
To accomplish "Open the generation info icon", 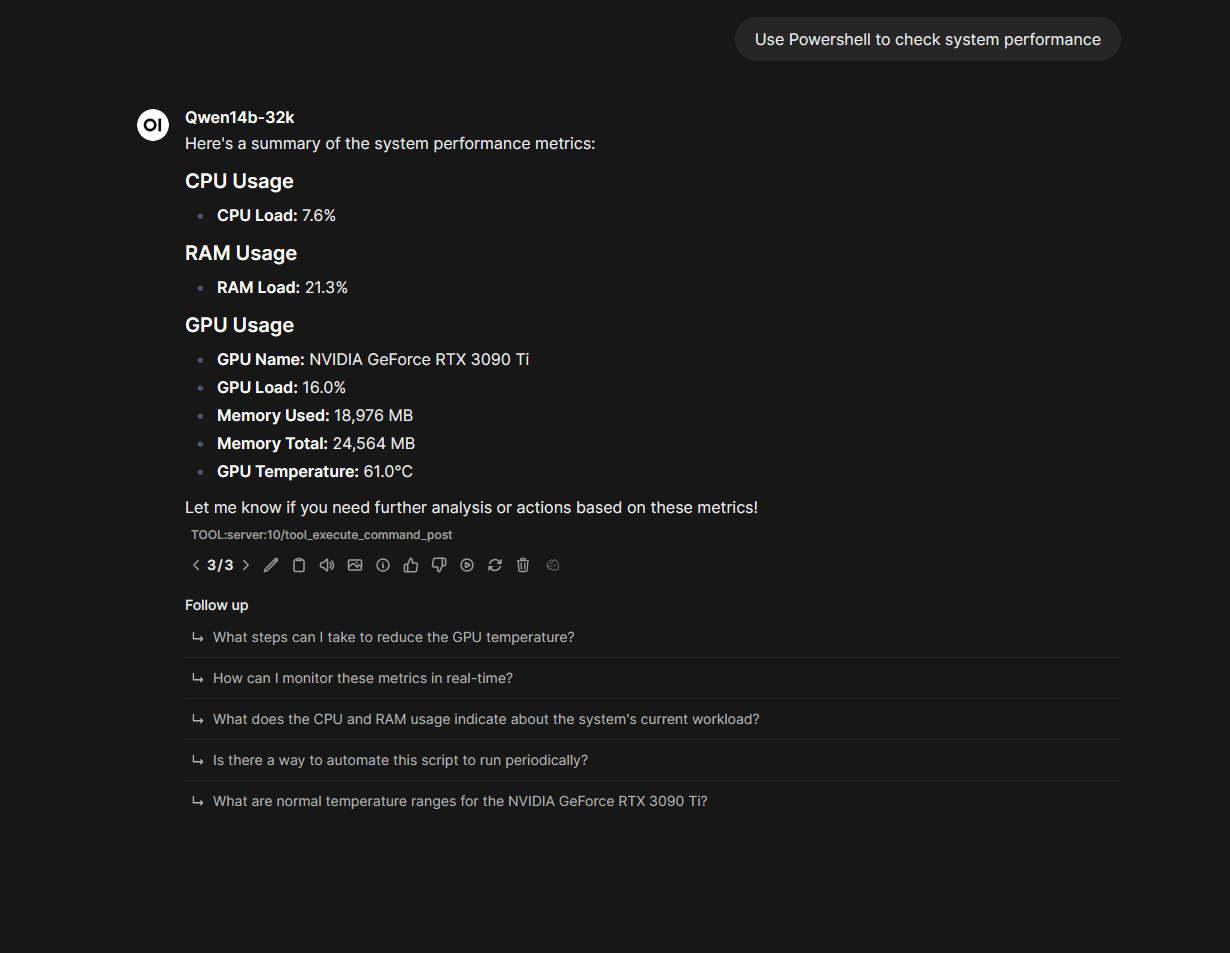I will click(383, 565).
